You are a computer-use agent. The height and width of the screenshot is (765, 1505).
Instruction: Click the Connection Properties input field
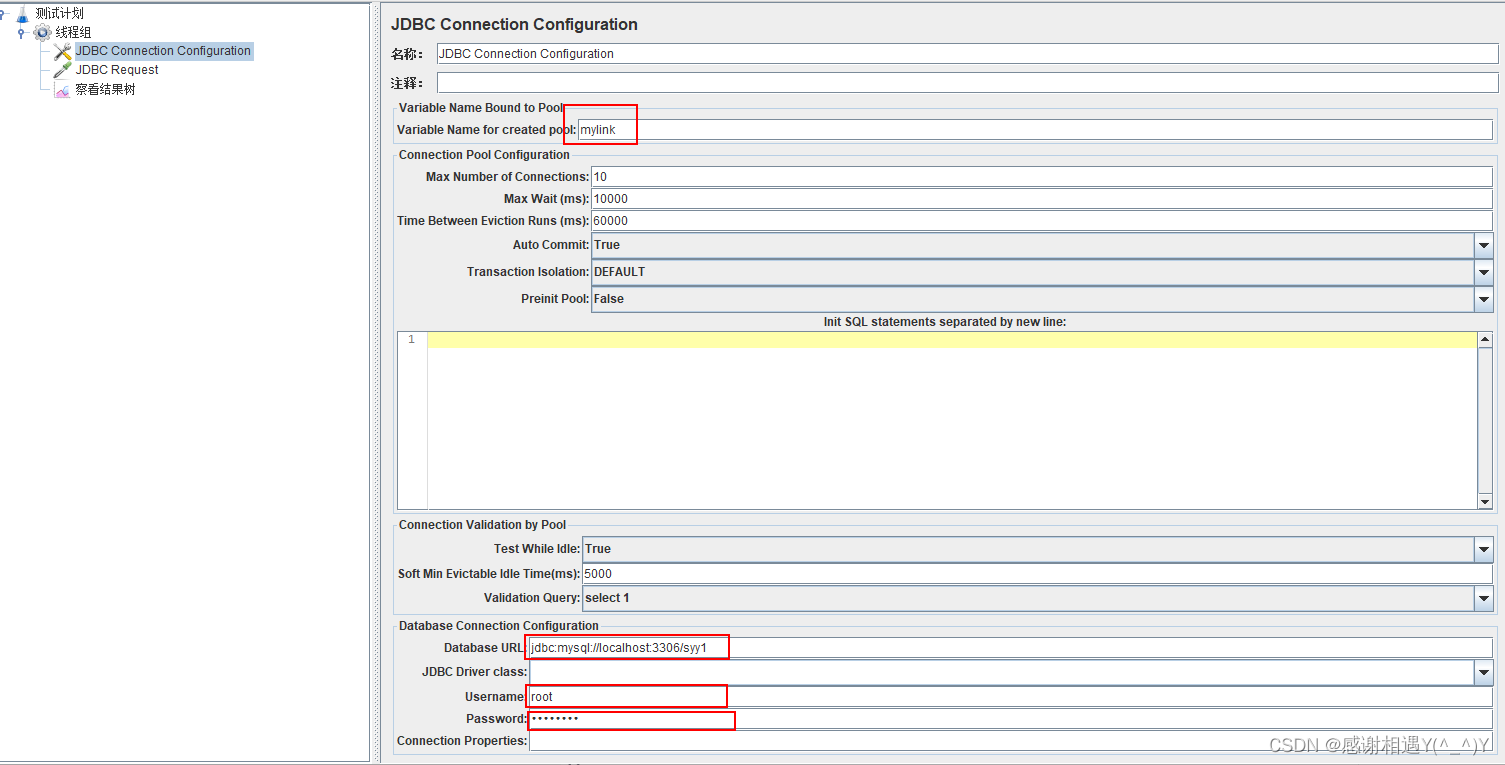click(1010, 741)
